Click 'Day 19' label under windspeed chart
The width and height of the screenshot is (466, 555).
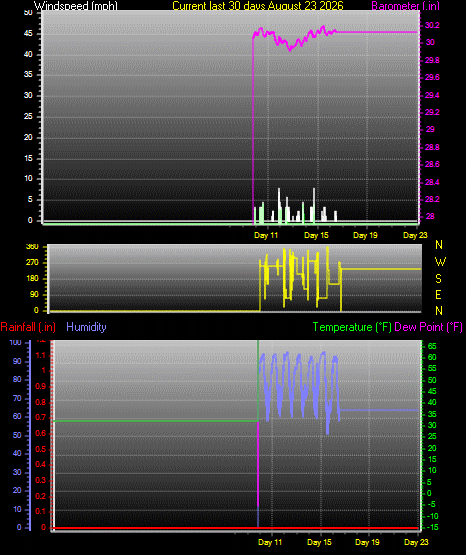tap(366, 235)
